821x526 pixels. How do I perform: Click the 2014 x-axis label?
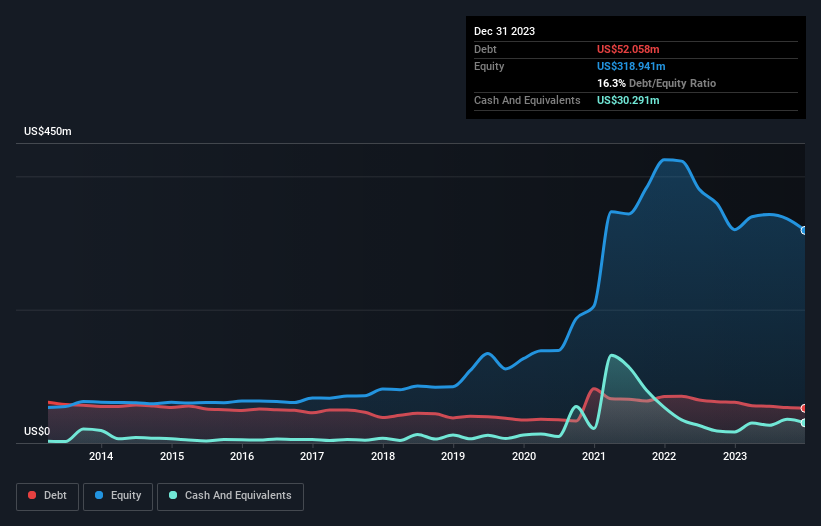click(x=101, y=456)
